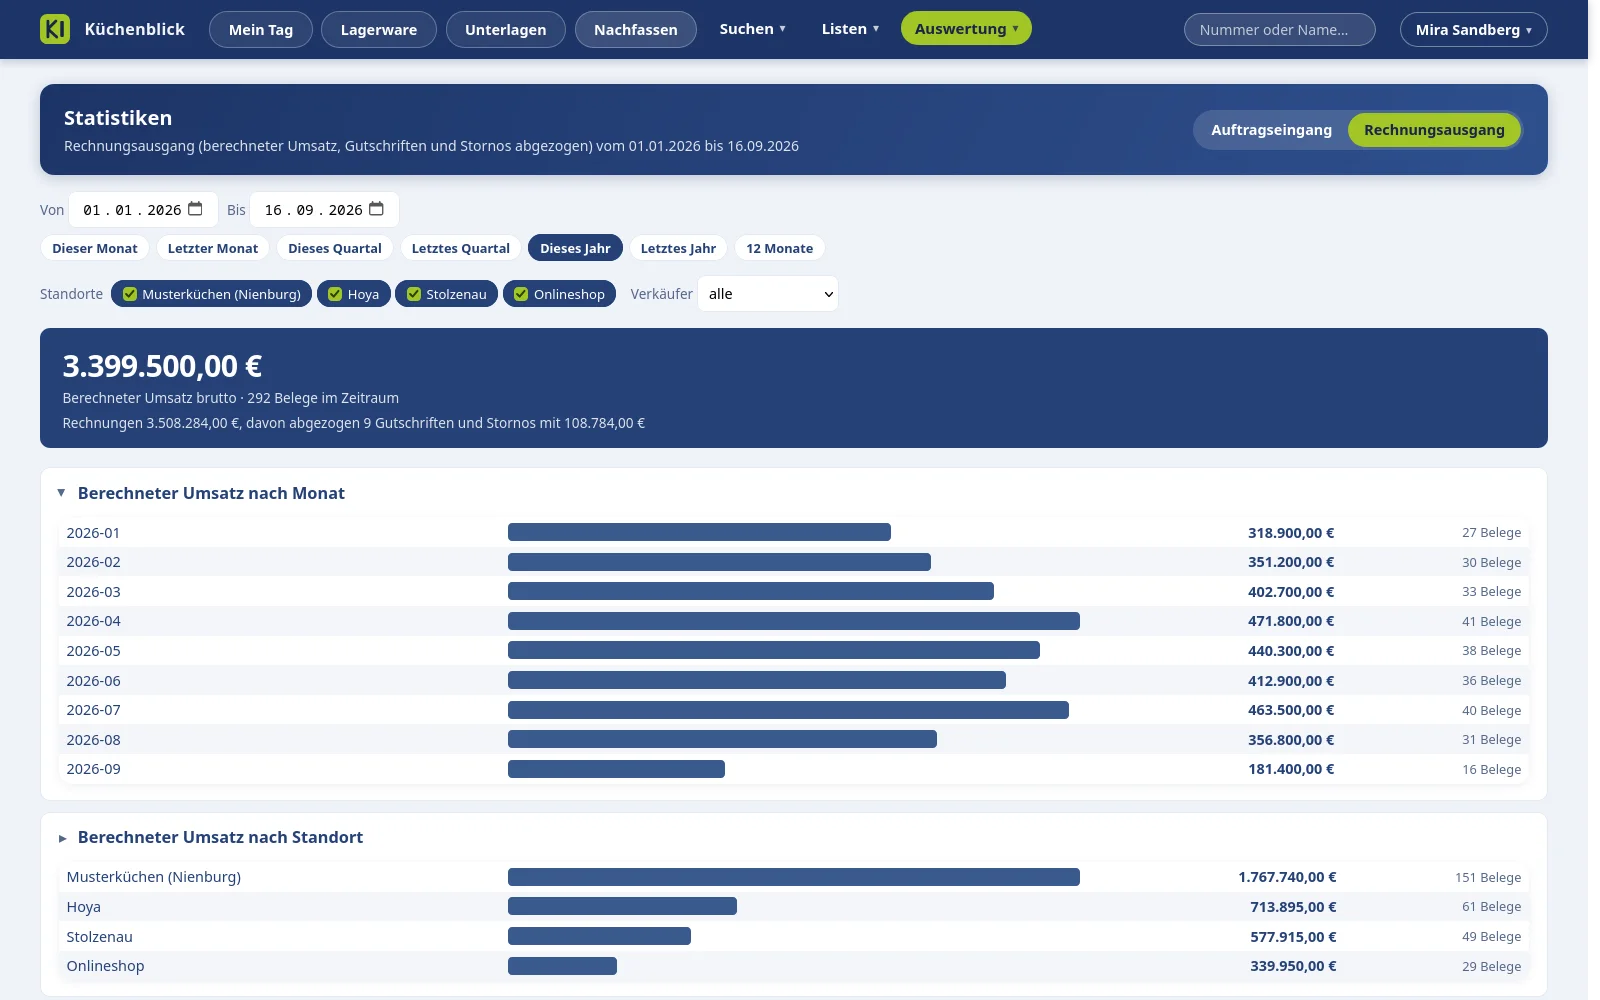Click the 1.767.740,00 € amount
The width and height of the screenshot is (1600, 1000).
pos(1287,877)
